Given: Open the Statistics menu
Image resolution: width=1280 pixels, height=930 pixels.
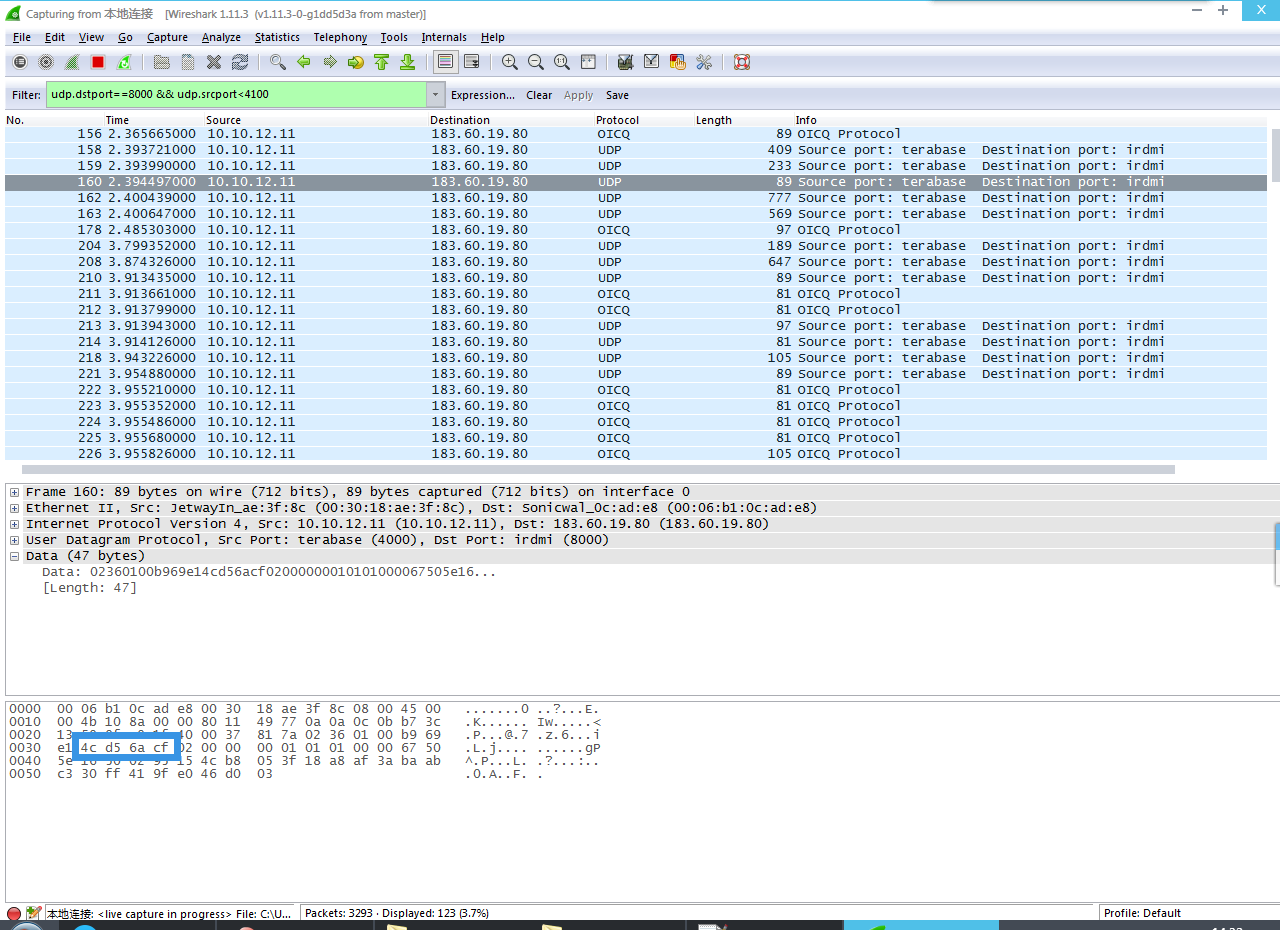Looking at the screenshot, I should (277, 37).
